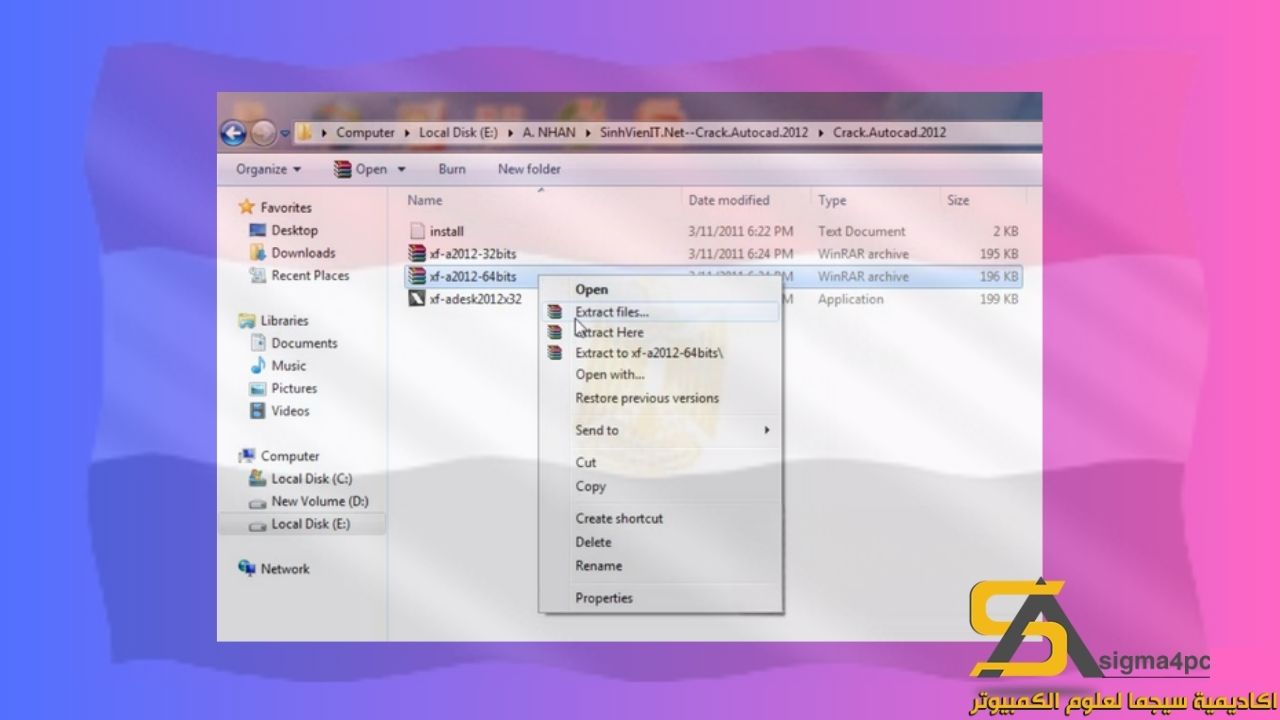Screen dimensions: 1280x720
Task: Choose Extract Here in context menu
Action: [609, 332]
